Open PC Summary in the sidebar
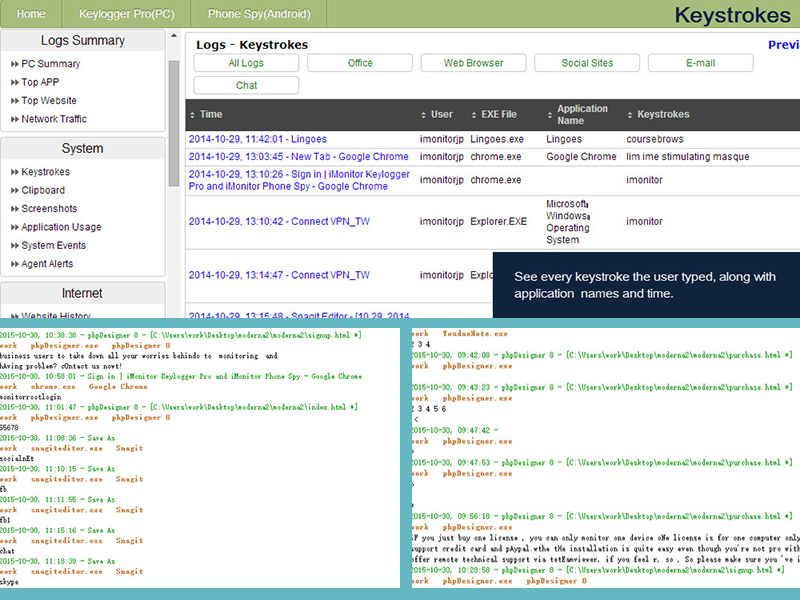800x600 pixels. (50, 64)
